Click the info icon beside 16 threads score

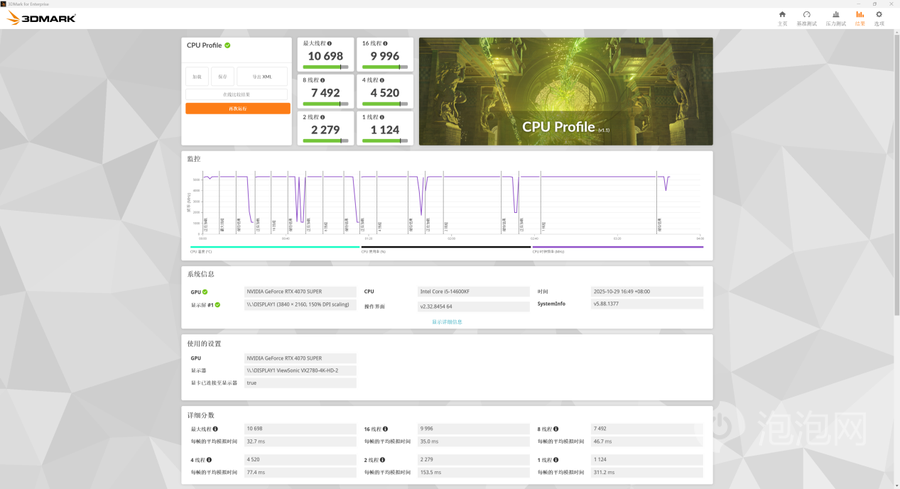coord(385,43)
